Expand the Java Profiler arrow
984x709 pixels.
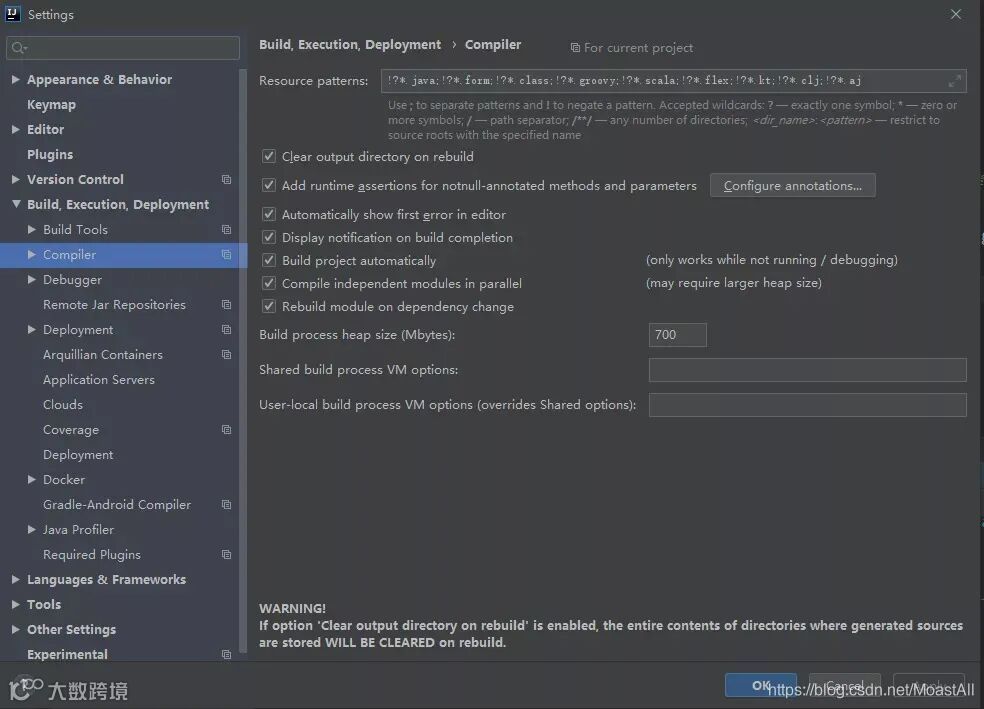pyautogui.click(x=31, y=530)
